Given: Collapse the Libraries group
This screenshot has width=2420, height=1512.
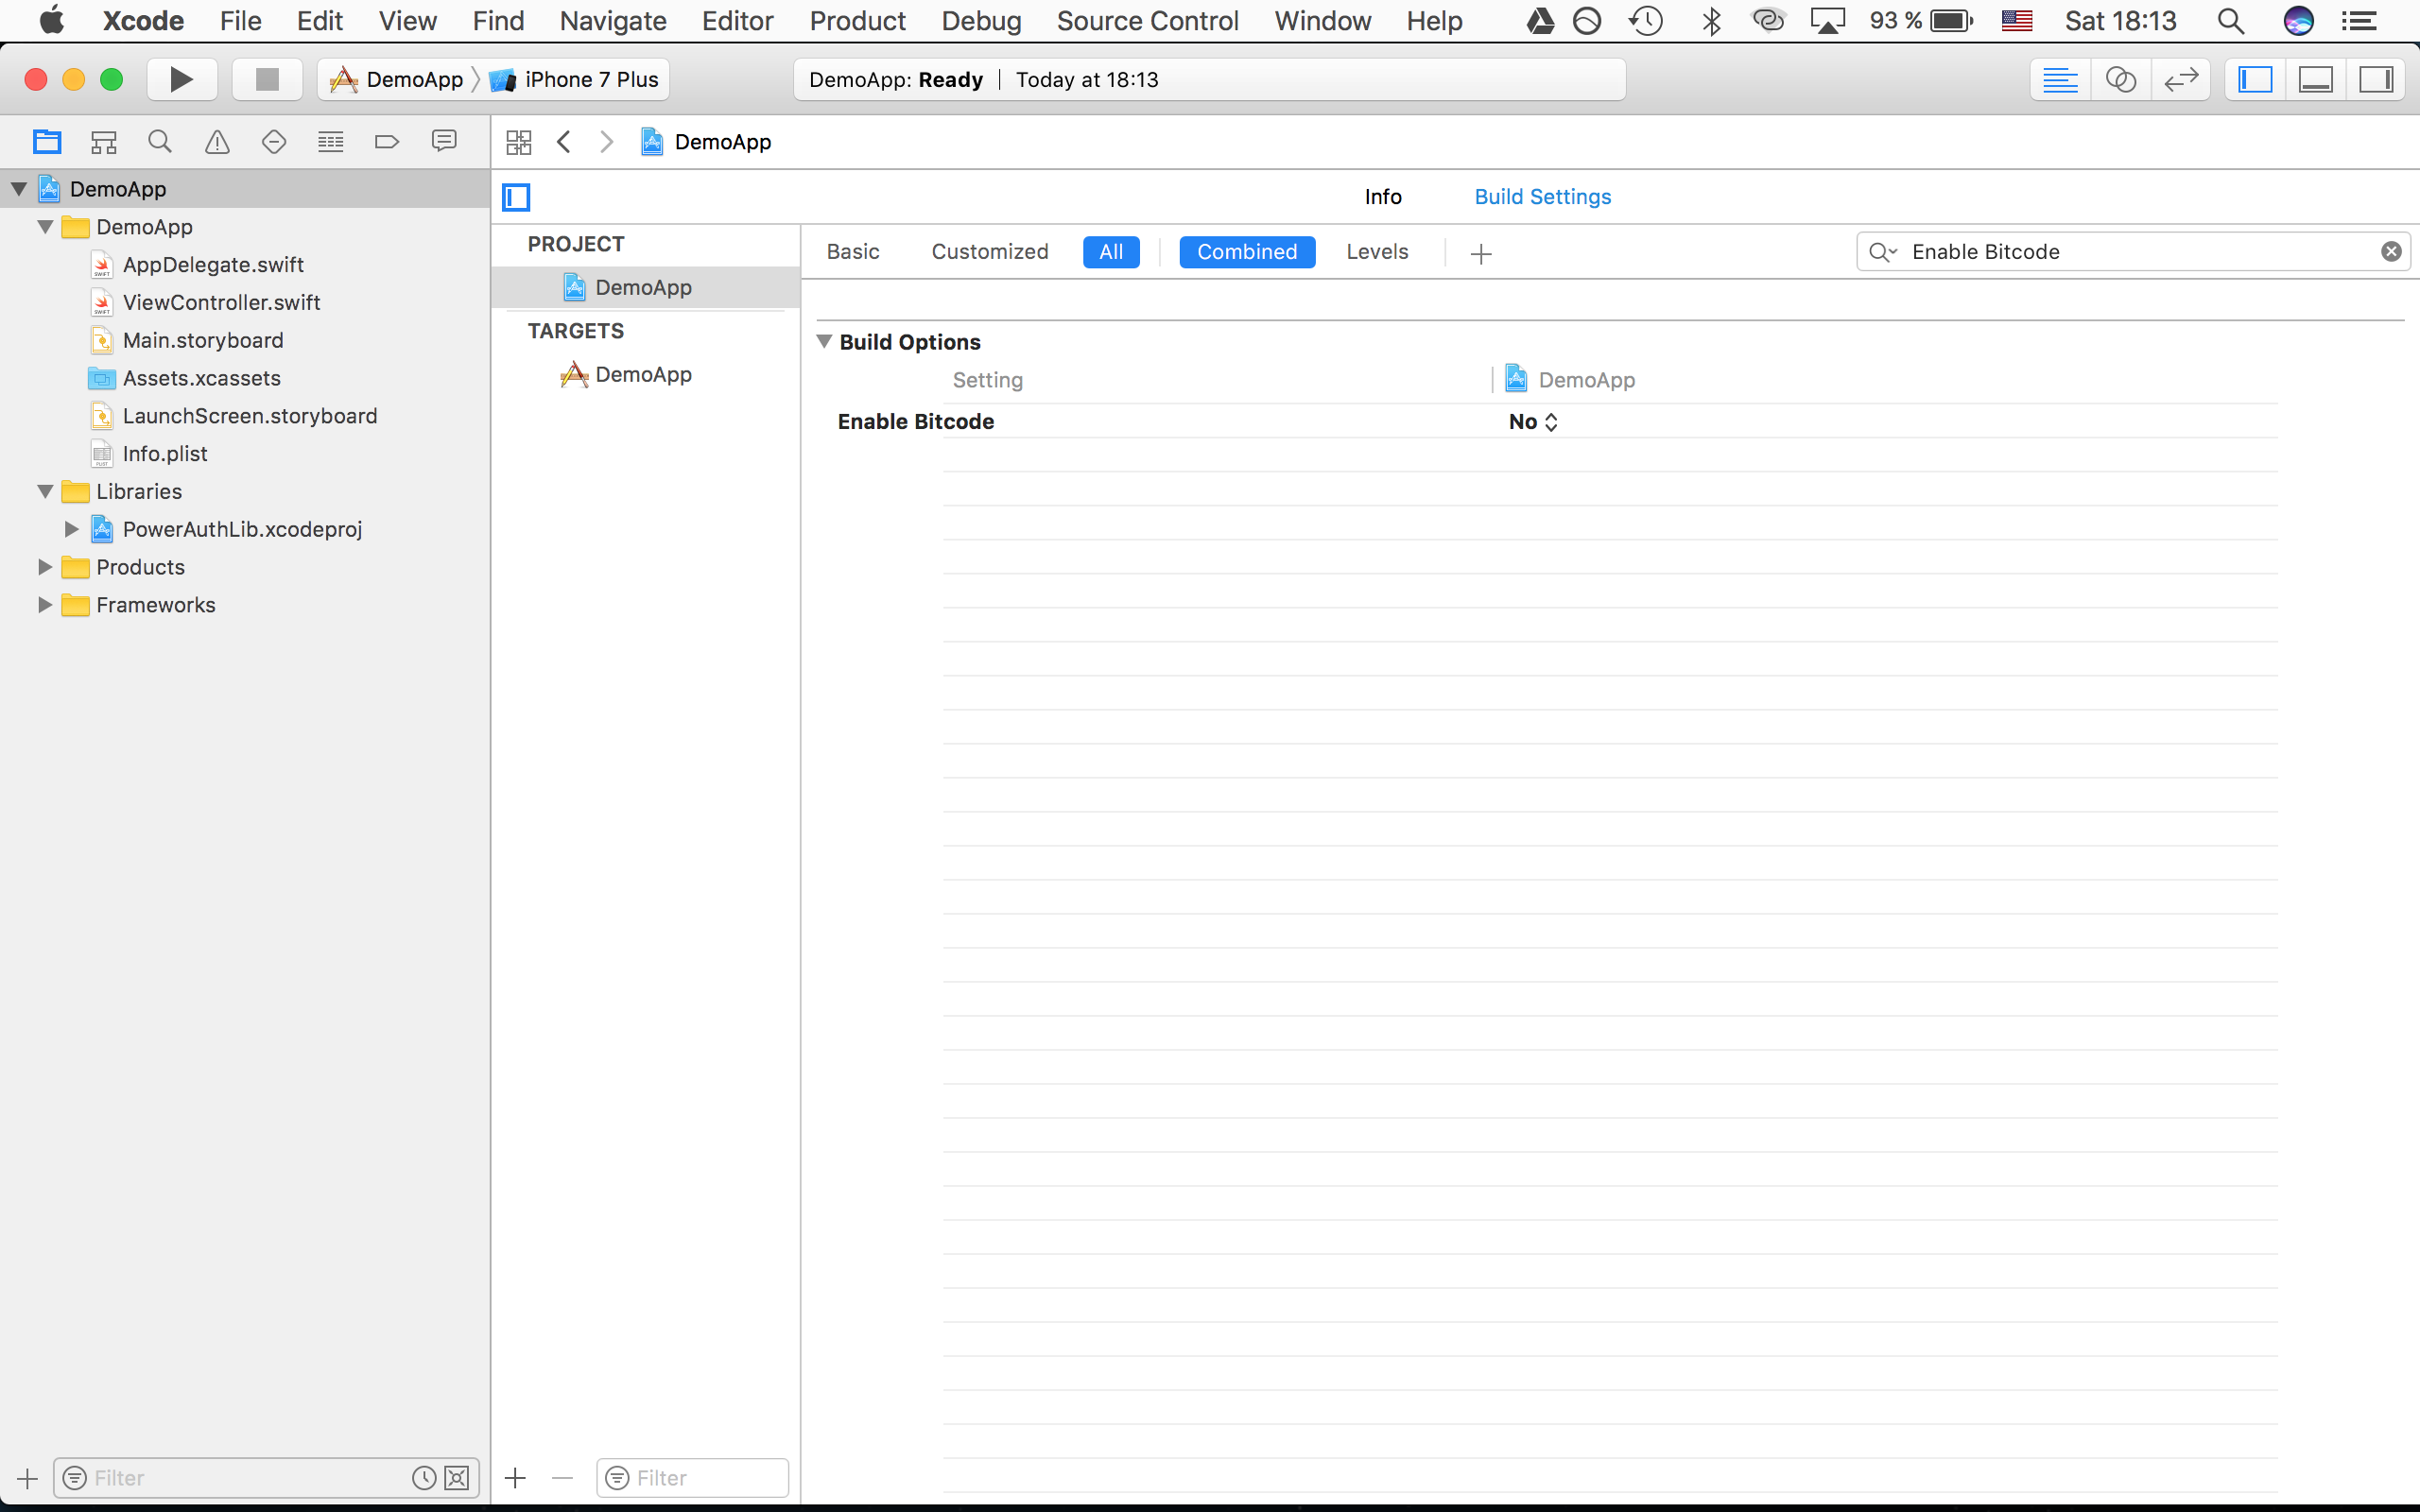Looking at the screenshot, I should coord(45,491).
